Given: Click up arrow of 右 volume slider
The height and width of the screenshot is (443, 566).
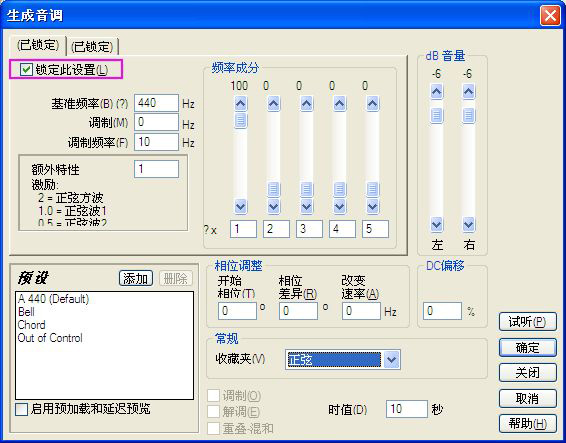Looking at the screenshot, I should click(469, 92).
